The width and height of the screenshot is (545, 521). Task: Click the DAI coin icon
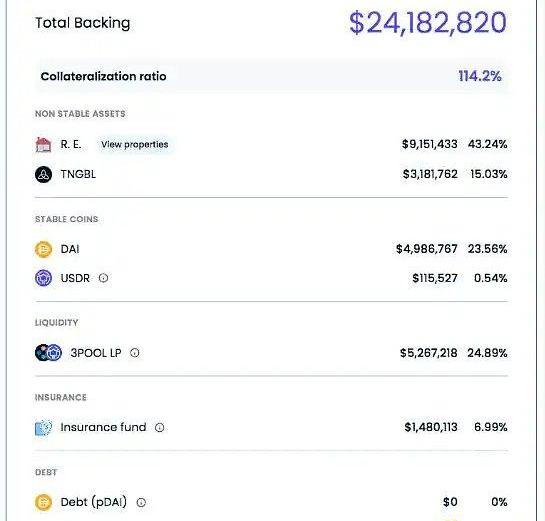[x=43, y=249]
